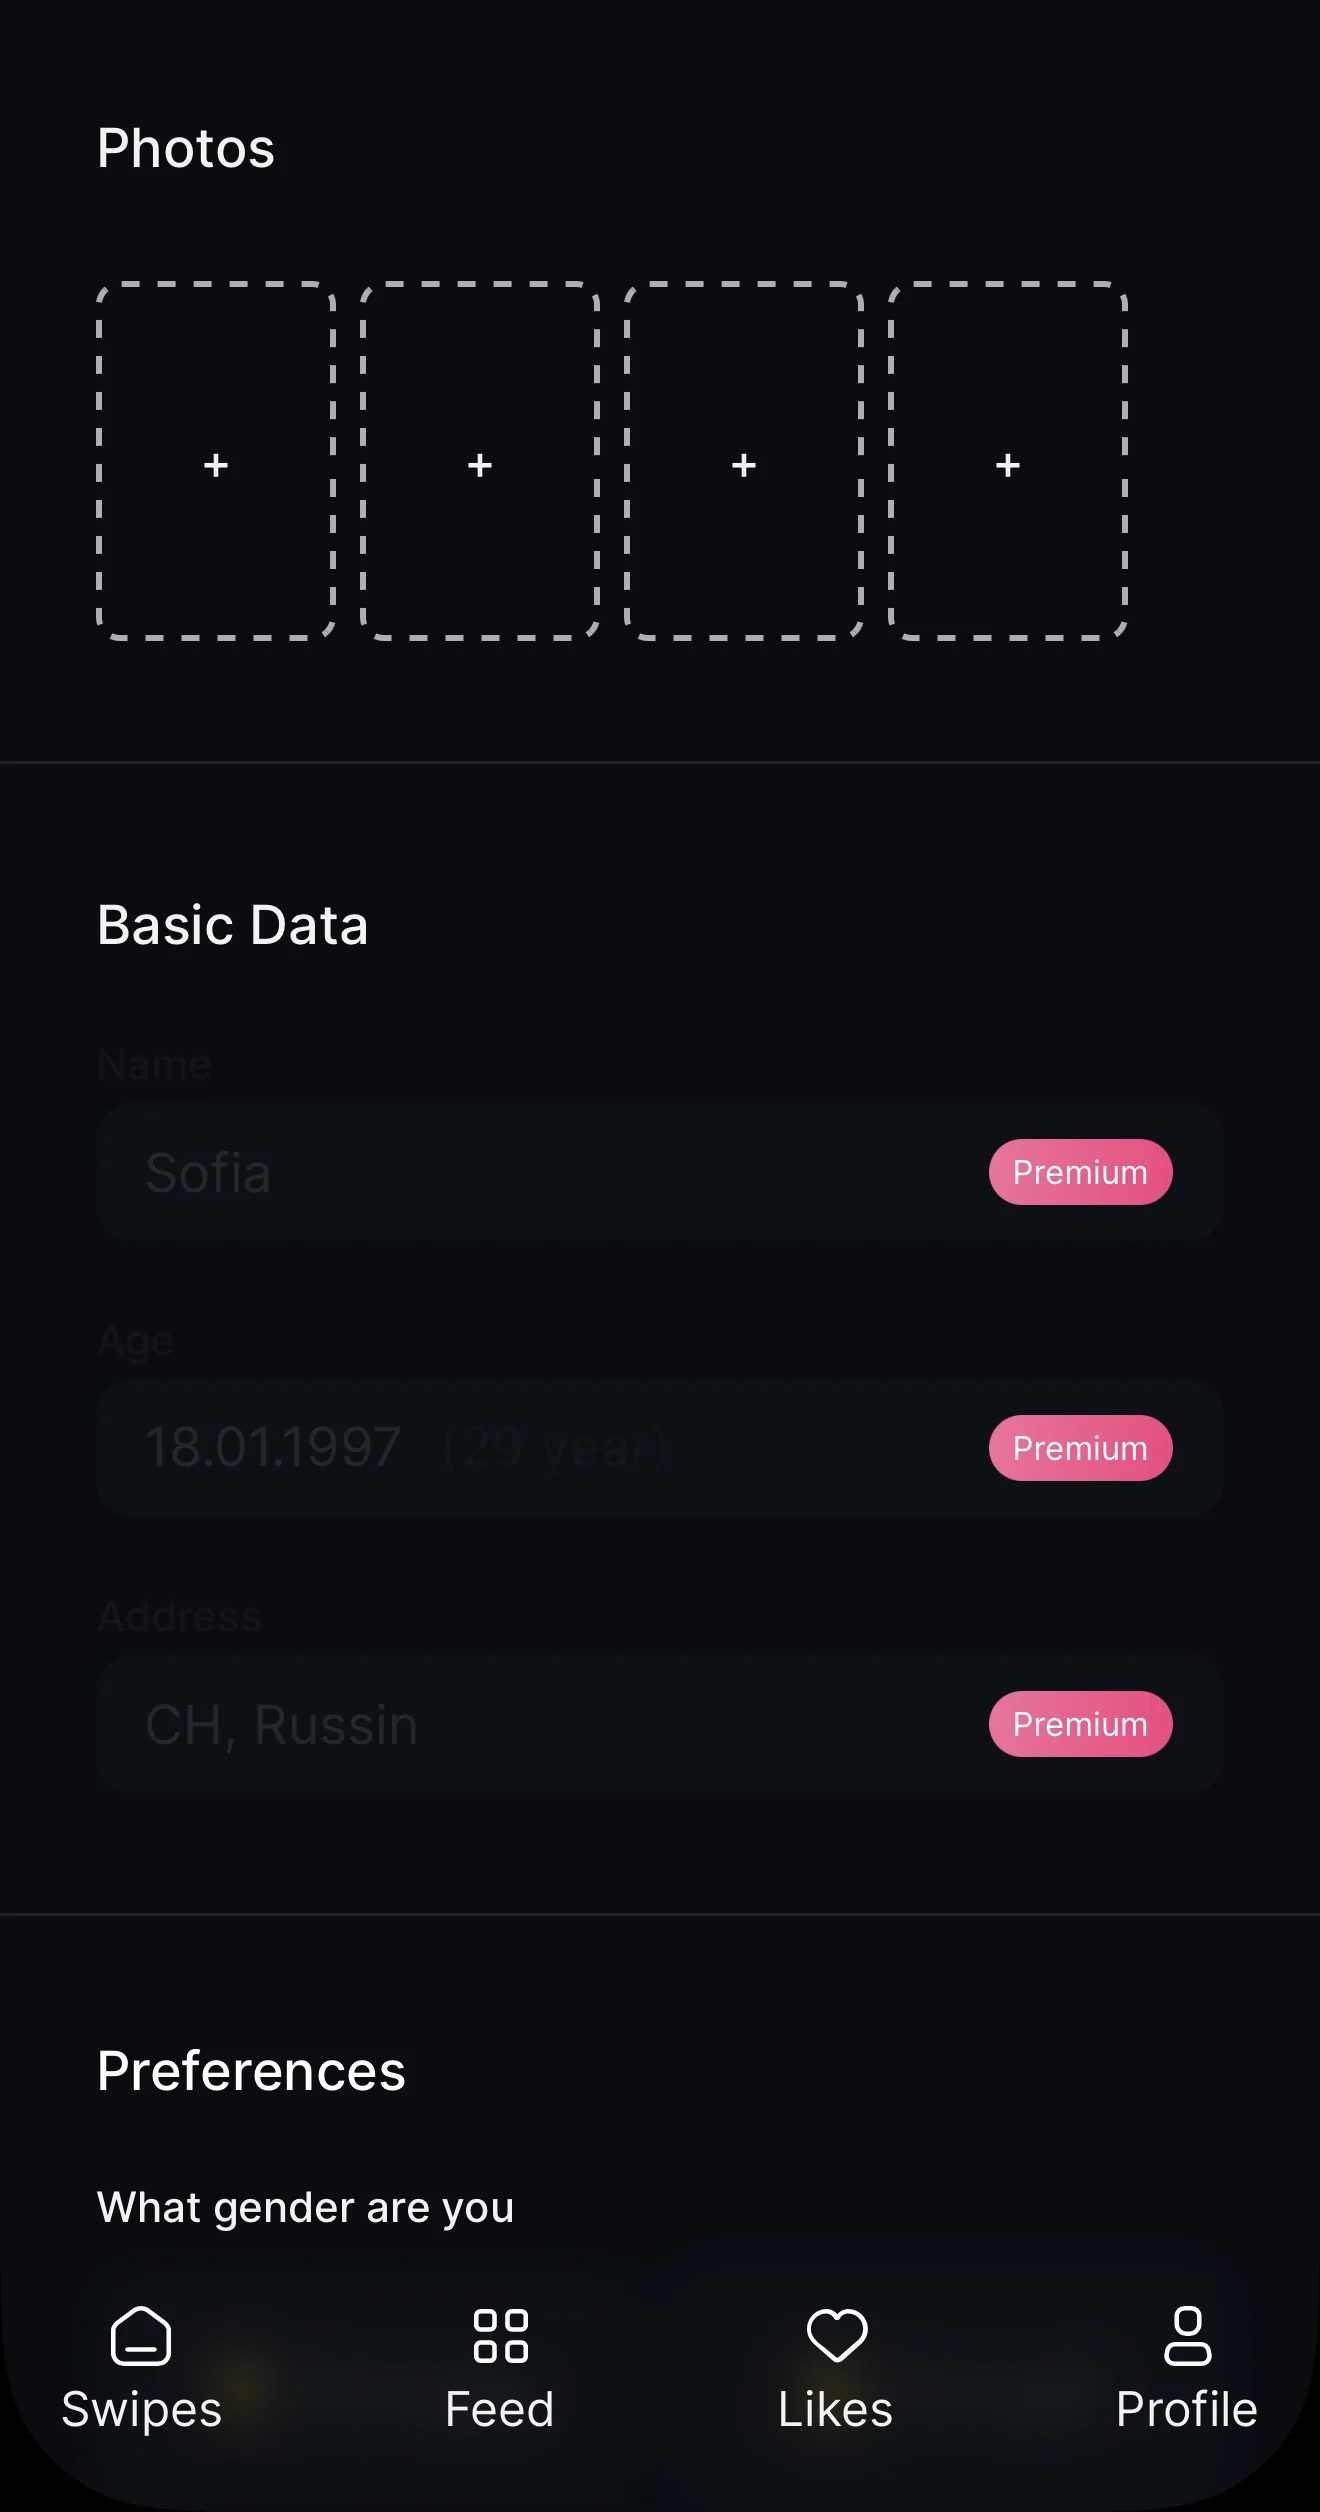Open the Likes heart icon
Viewport: 1320px width, 2512px height.
836,2336
